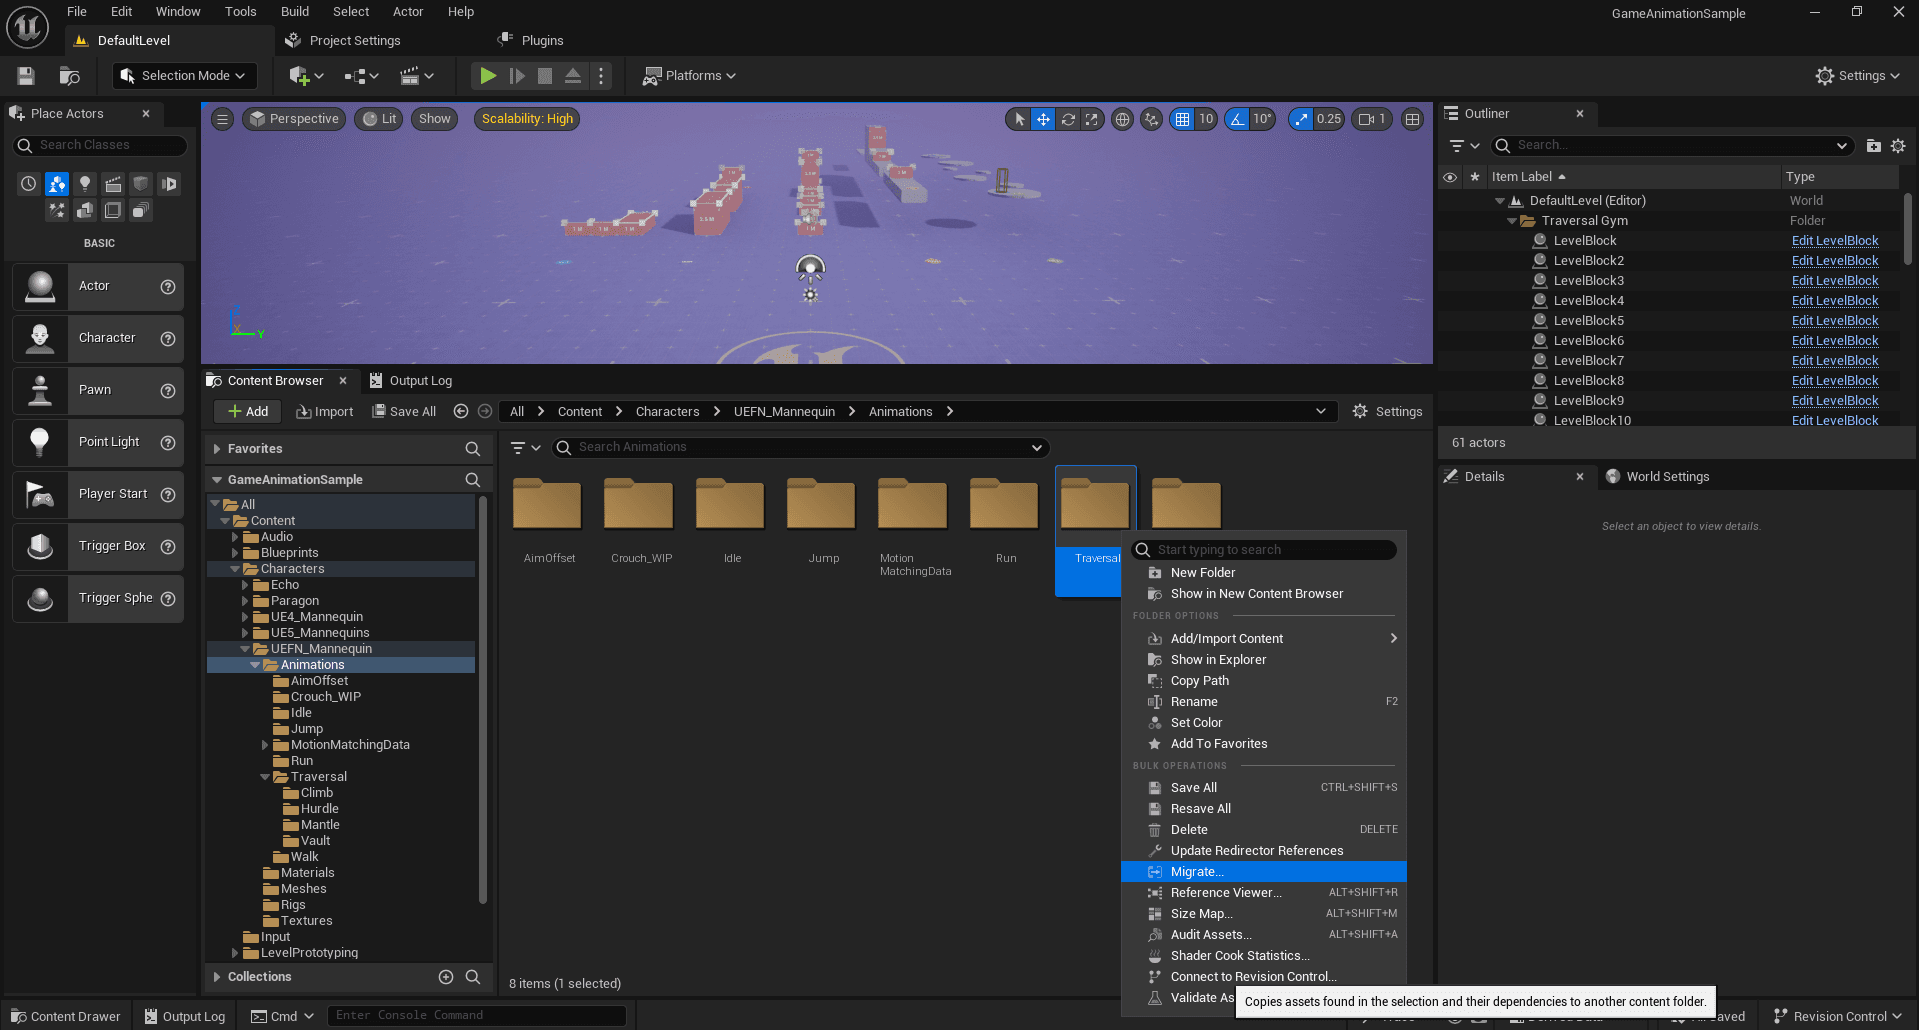The image size is (1919, 1030).
Task: Toggle scale snapping icon
Action: pyautogui.click(x=1301, y=119)
